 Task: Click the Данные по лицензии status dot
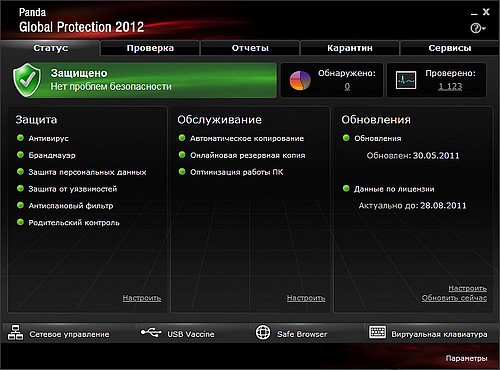[x=346, y=188]
